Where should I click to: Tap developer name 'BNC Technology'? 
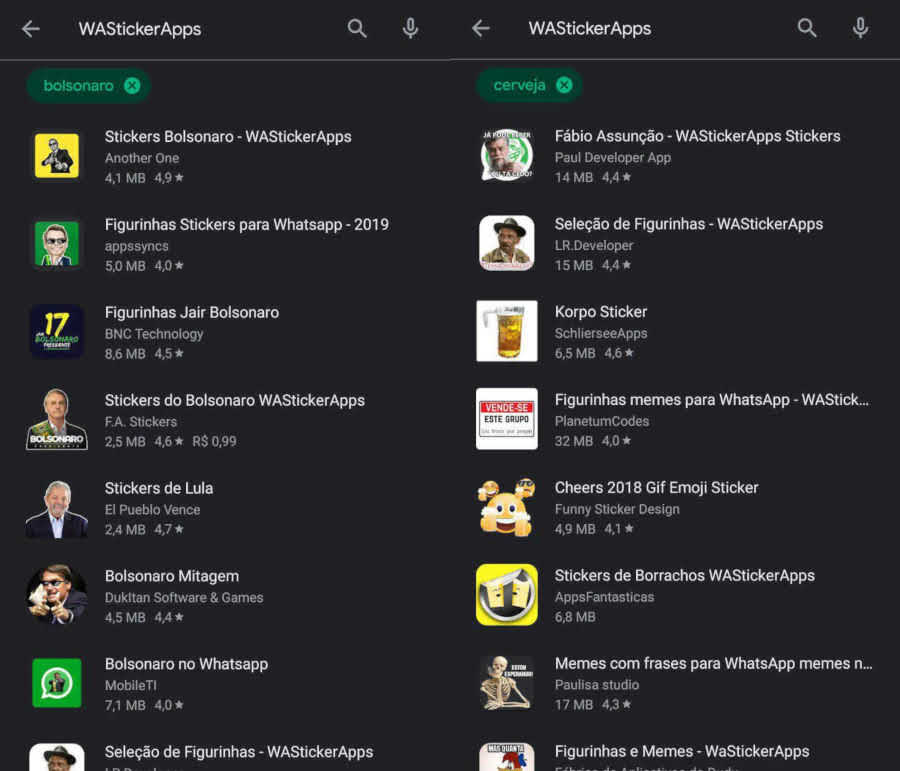[x=154, y=334]
